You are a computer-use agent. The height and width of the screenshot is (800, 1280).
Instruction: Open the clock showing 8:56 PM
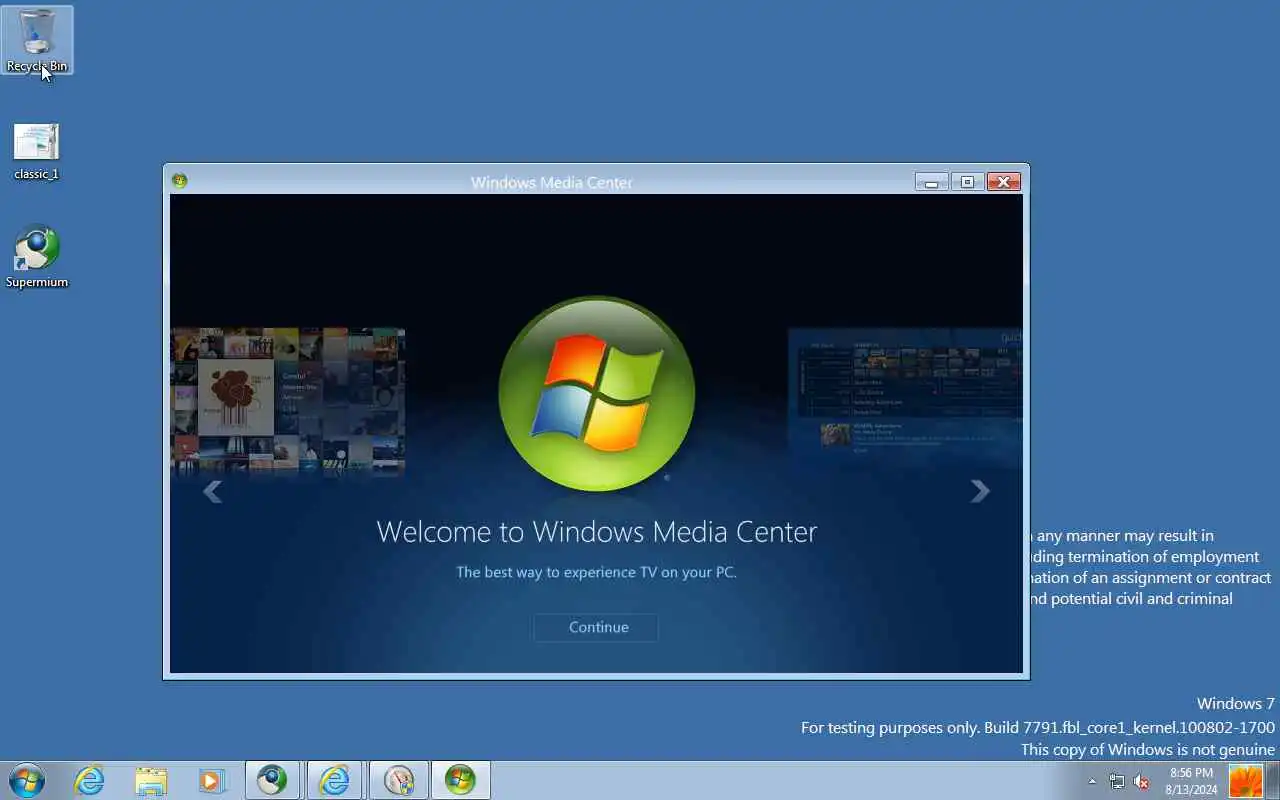1191,781
